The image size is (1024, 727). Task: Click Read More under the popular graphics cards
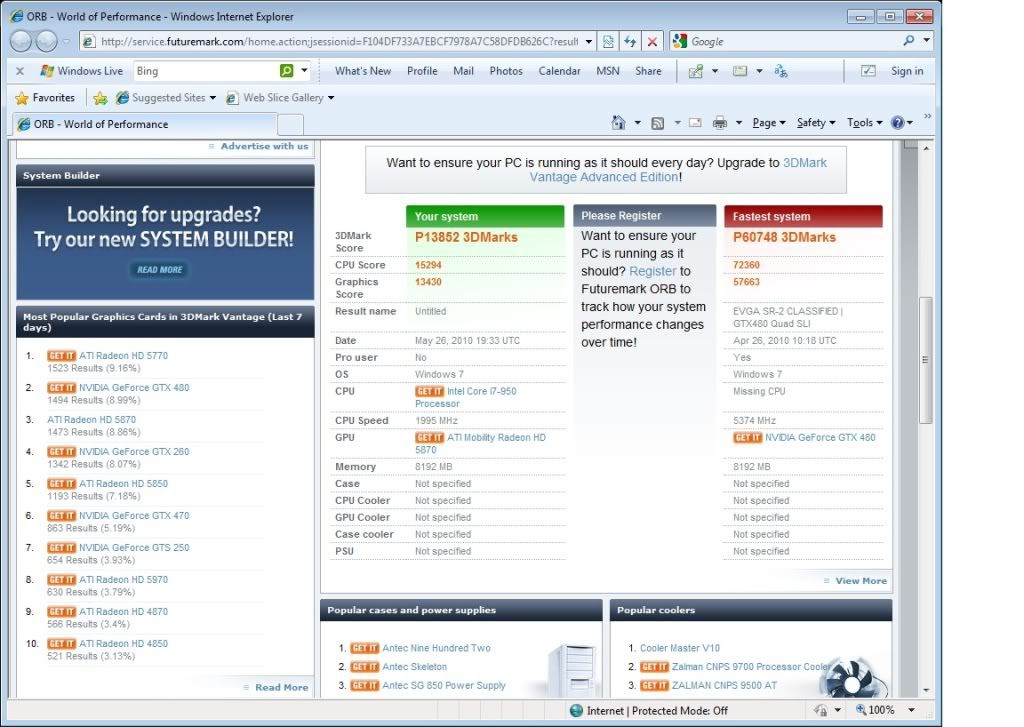coord(281,687)
